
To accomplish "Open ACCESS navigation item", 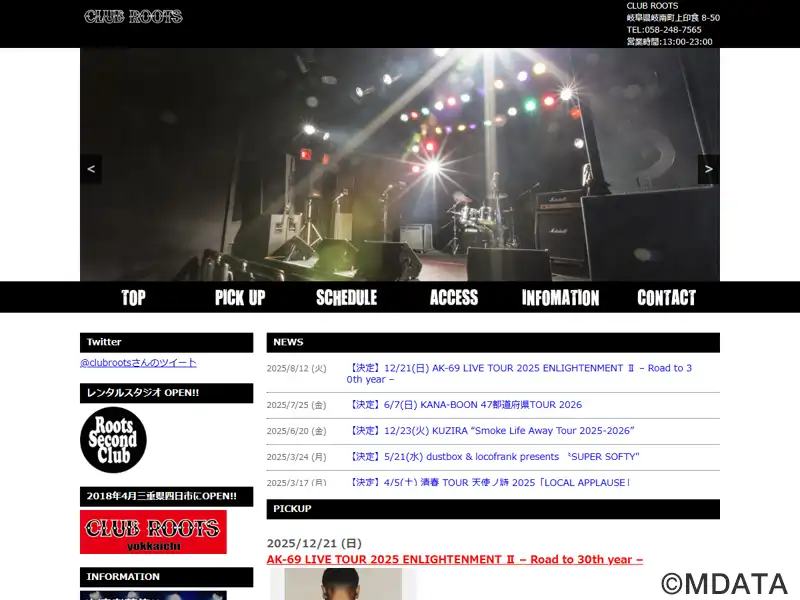I will (454, 297).
